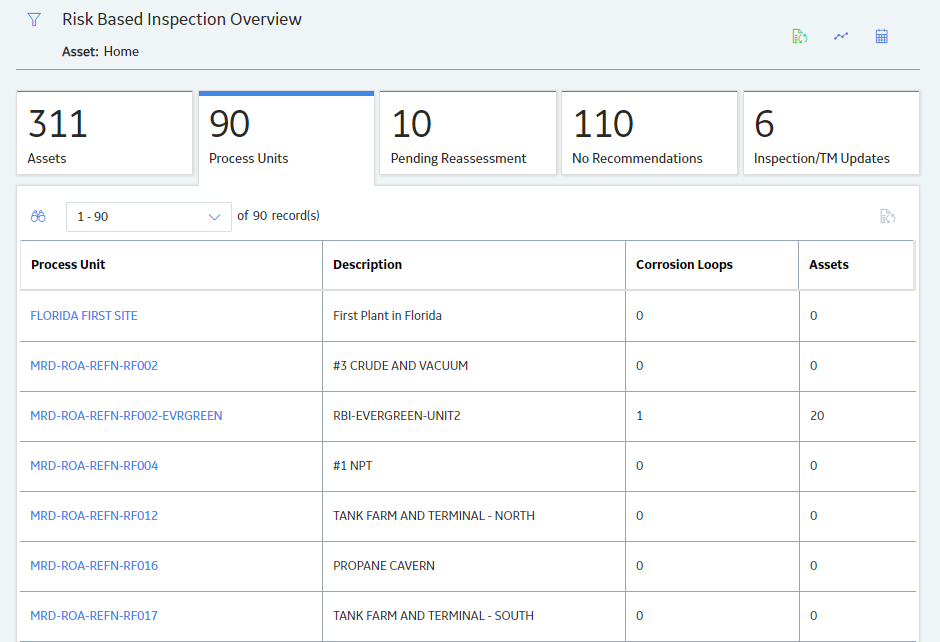This screenshot has width=940, height=642.
Task: Click the greyed export icon above the table
Action: tap(888, 216)
